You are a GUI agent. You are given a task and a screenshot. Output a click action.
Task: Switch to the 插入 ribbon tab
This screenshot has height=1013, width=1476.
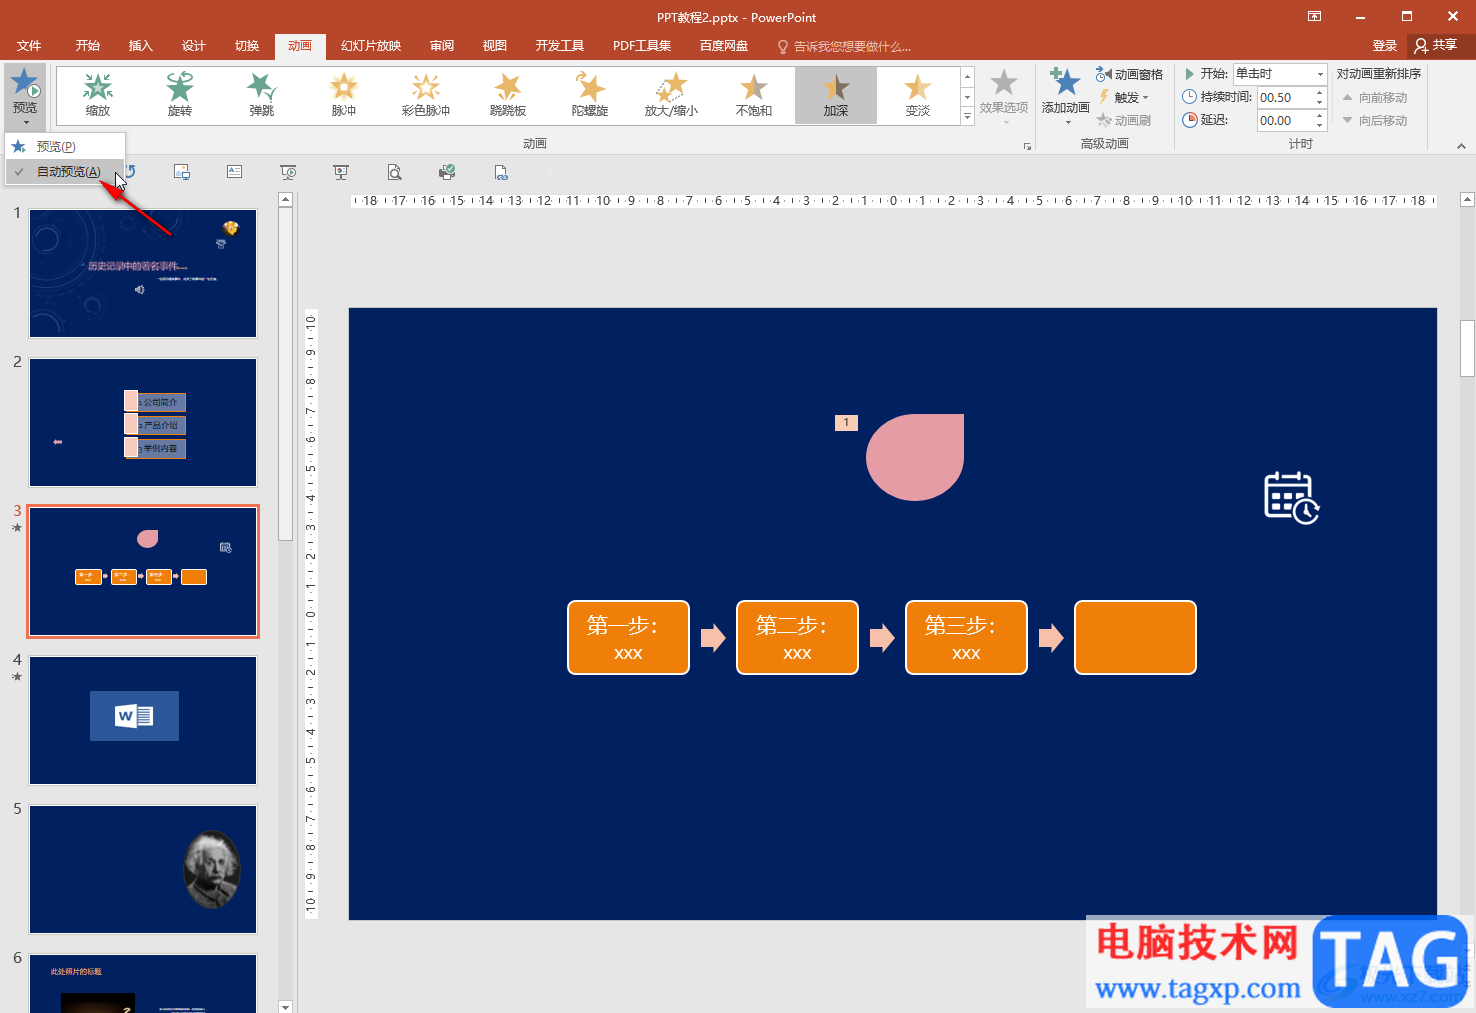141,46
